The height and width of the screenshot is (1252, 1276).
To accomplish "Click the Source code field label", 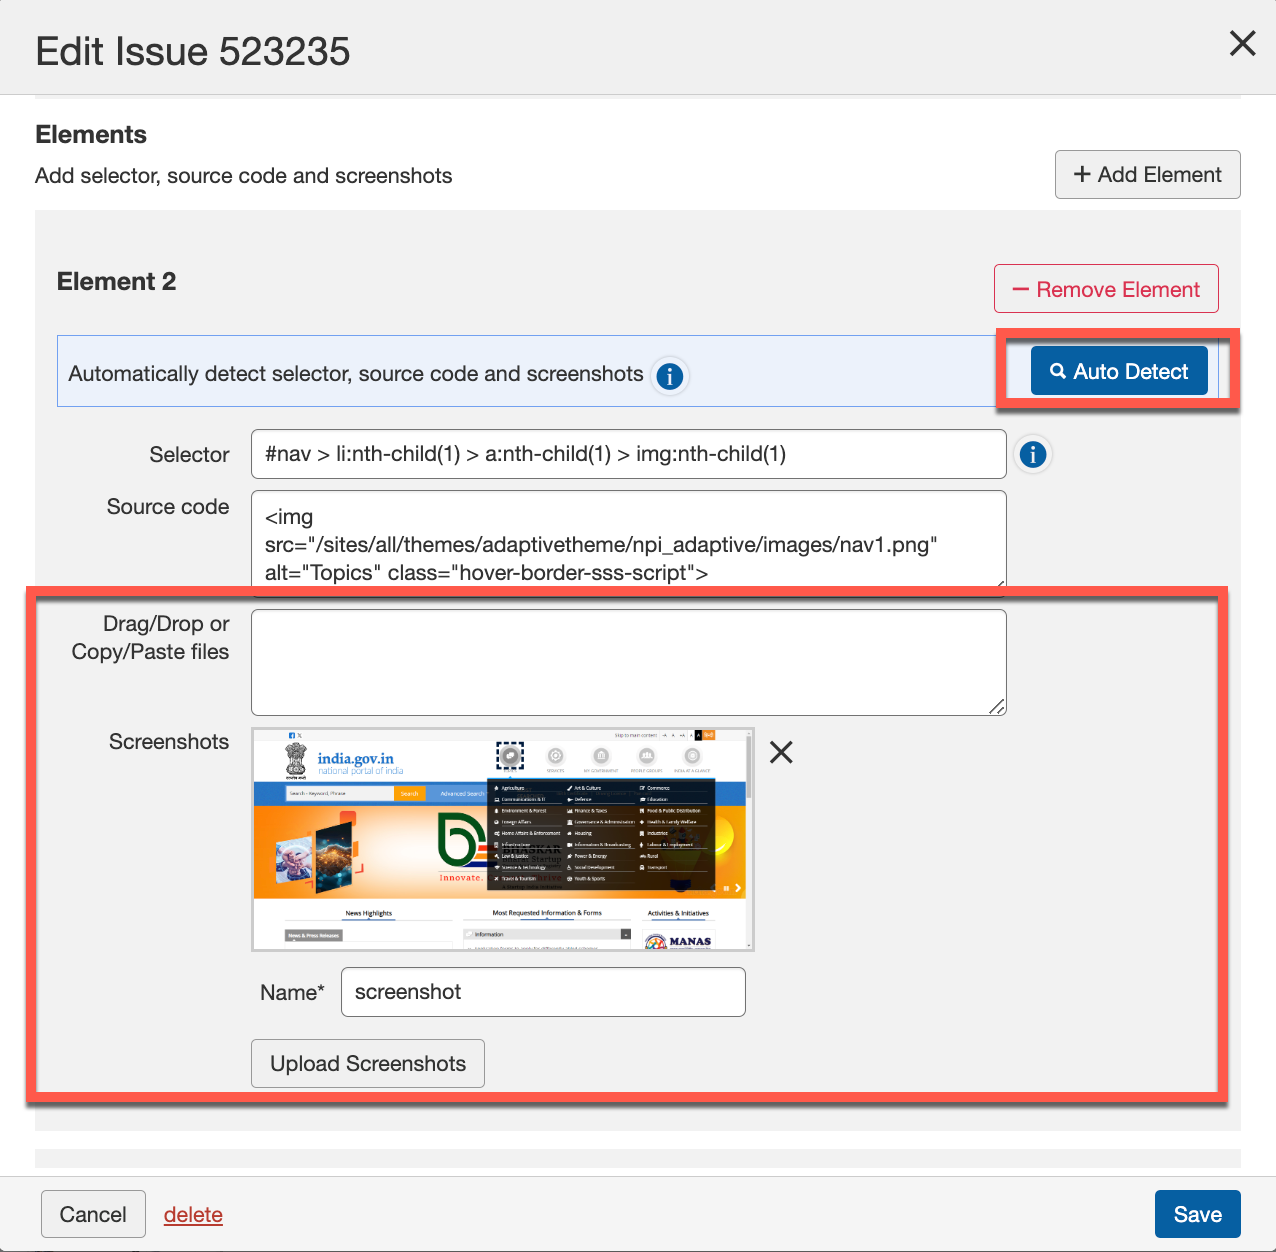I will (168, 507).
